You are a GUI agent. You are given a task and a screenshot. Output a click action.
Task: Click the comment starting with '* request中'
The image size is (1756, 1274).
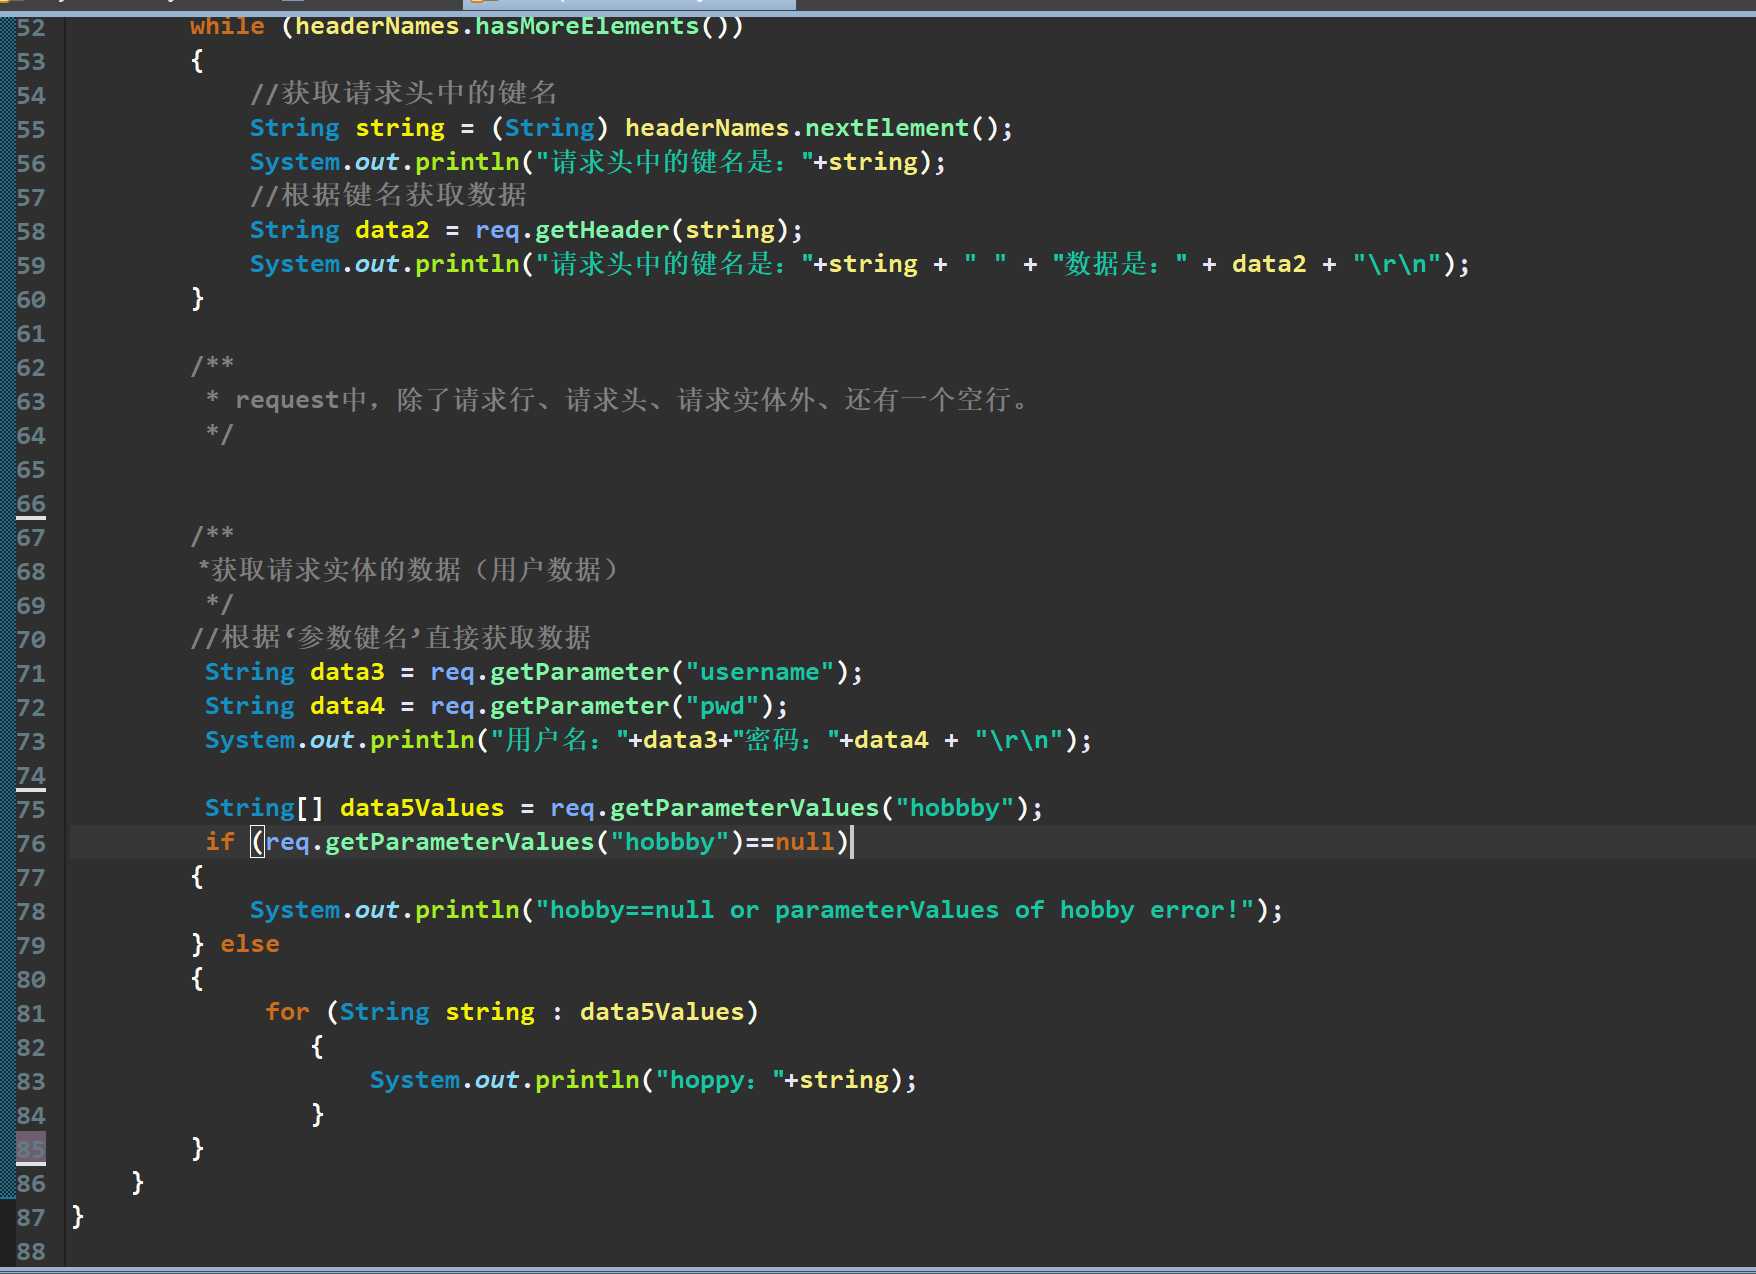[618, 400]
